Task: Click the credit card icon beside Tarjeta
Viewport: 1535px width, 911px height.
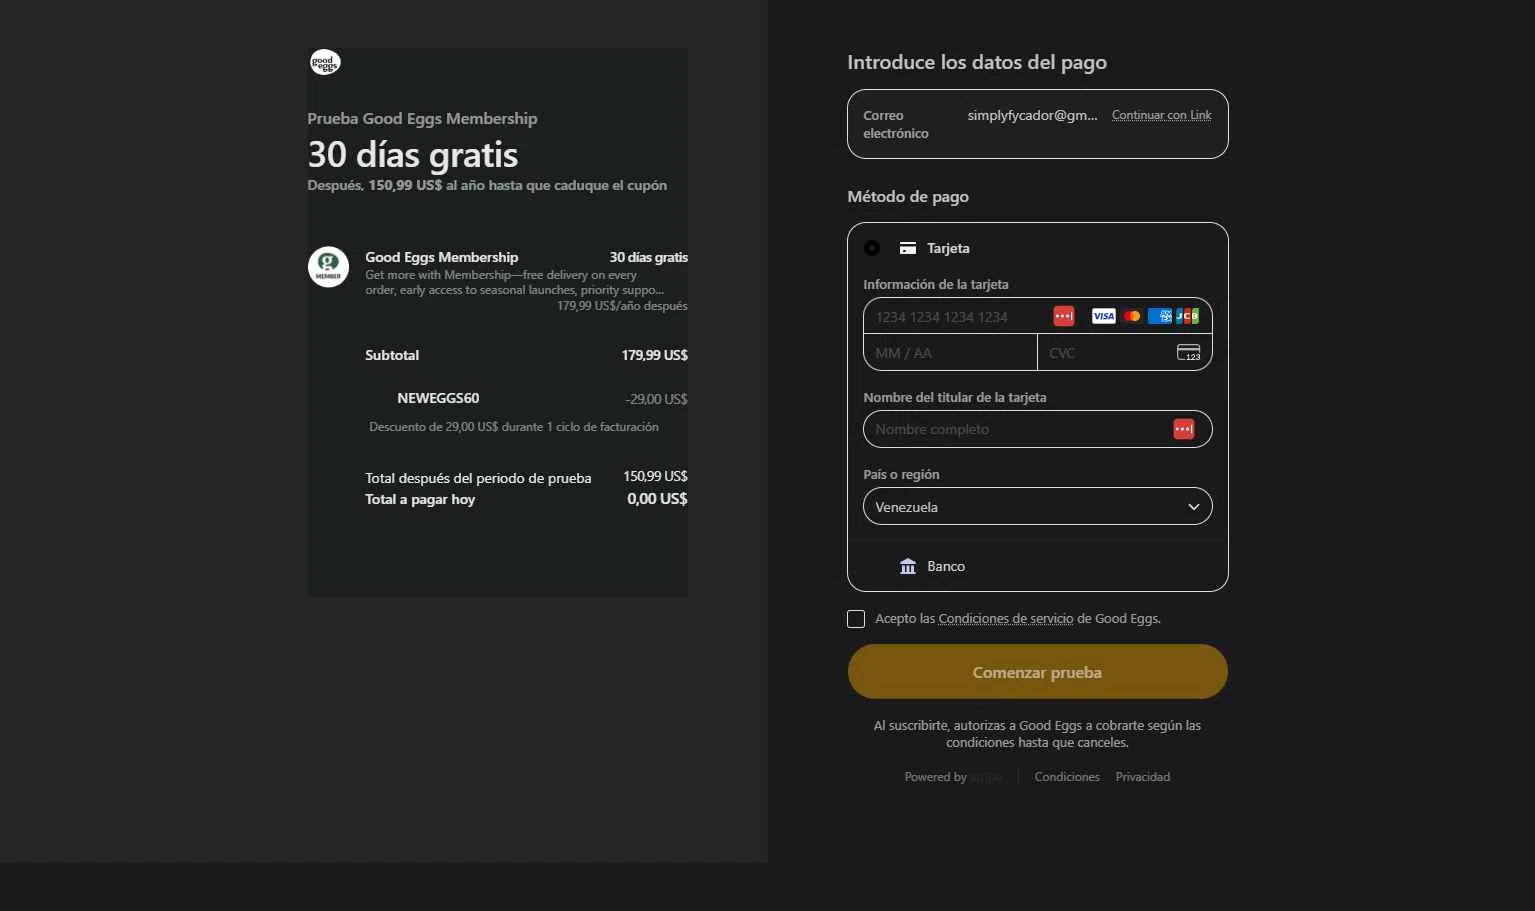Action: pos(908,248)
